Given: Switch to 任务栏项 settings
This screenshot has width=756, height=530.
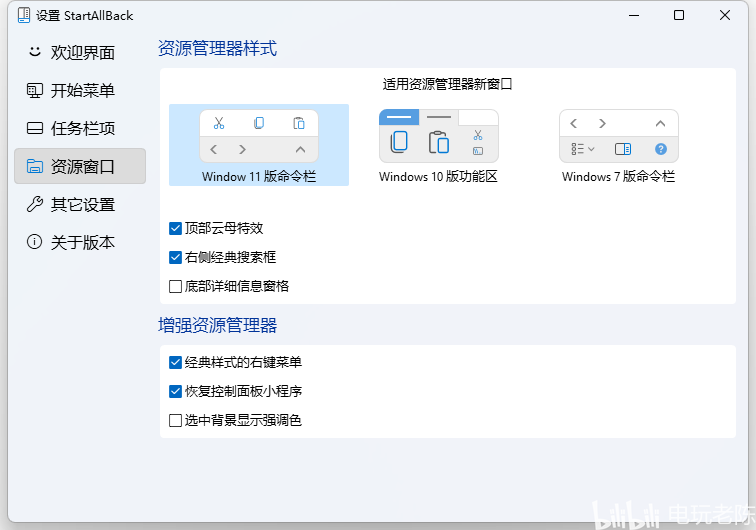Looking at the screenshot, I should (x=80, y=128).
